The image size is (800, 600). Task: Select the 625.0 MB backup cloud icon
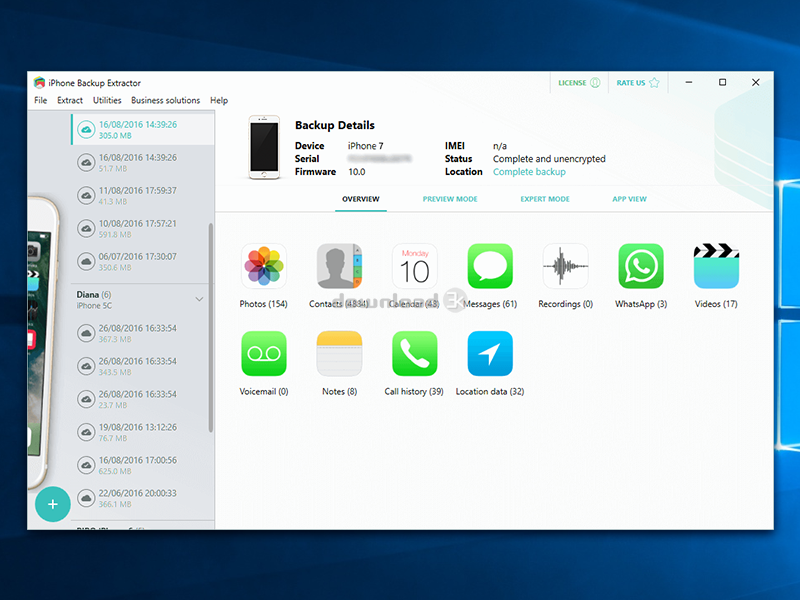pos(86,465)
